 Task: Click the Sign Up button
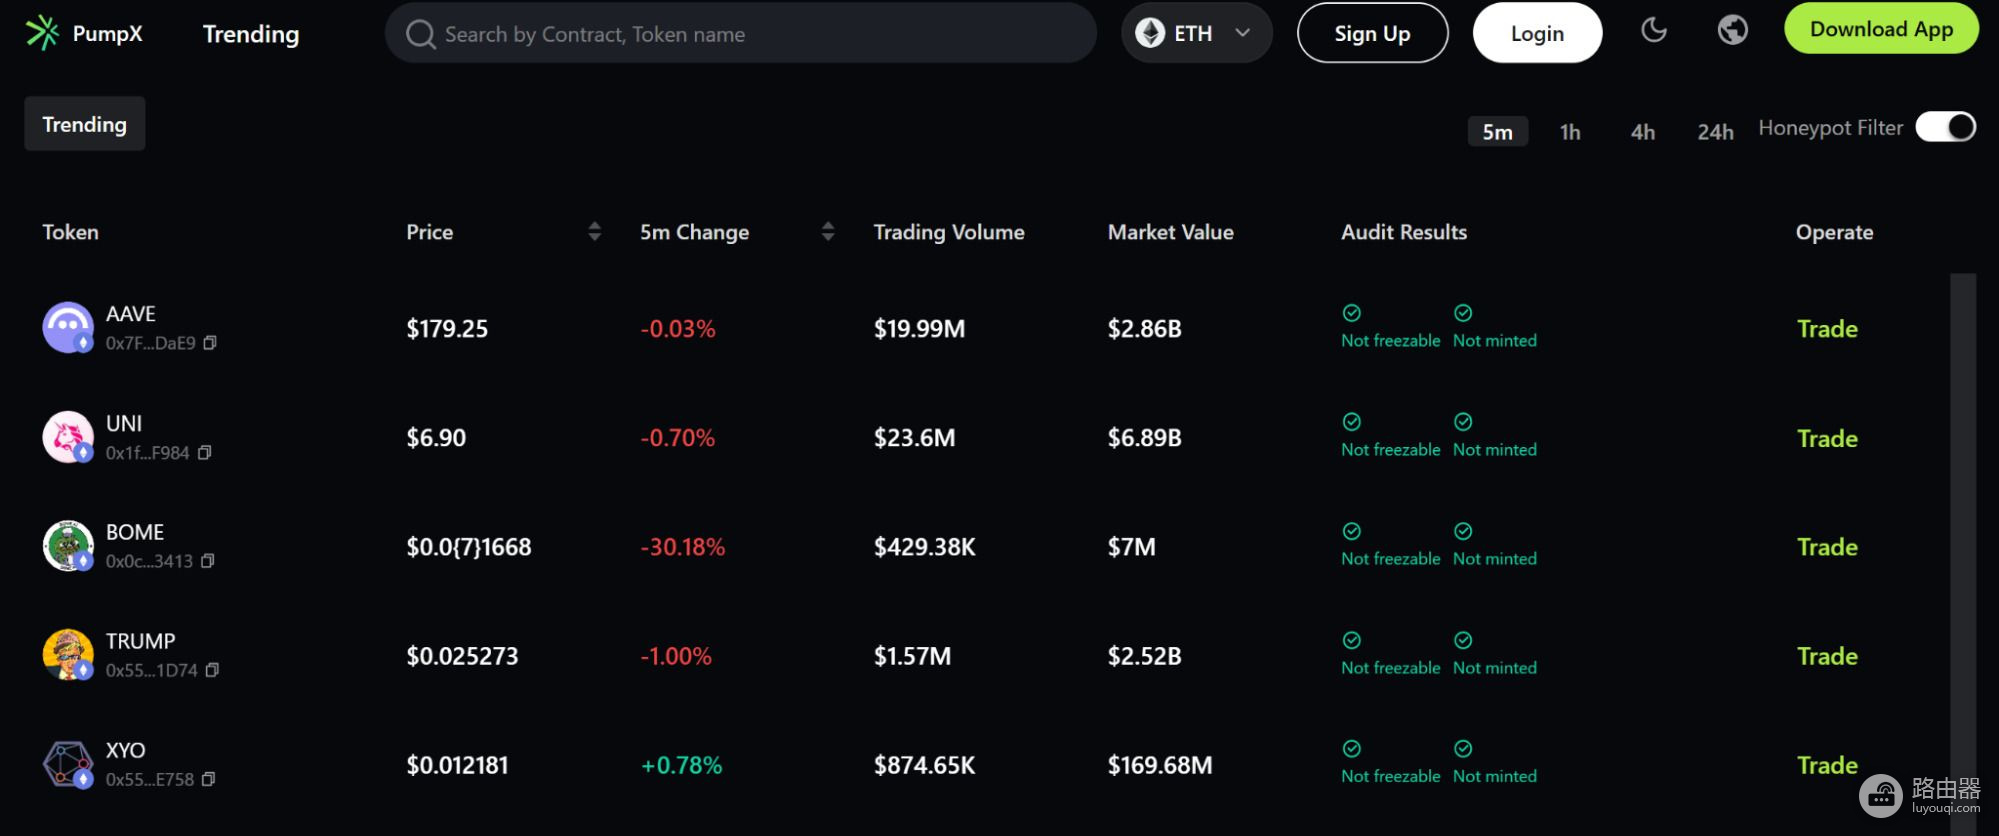coord(1372,33)
